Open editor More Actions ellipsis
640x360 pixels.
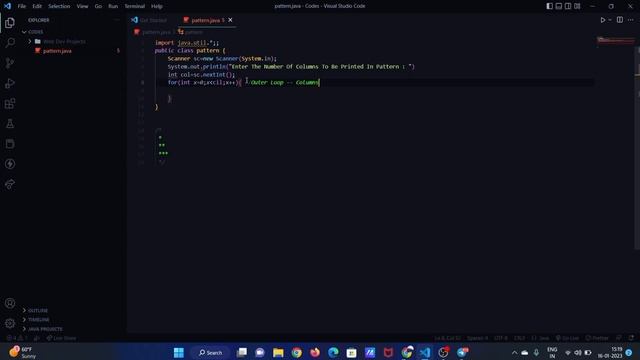(631, 20)
